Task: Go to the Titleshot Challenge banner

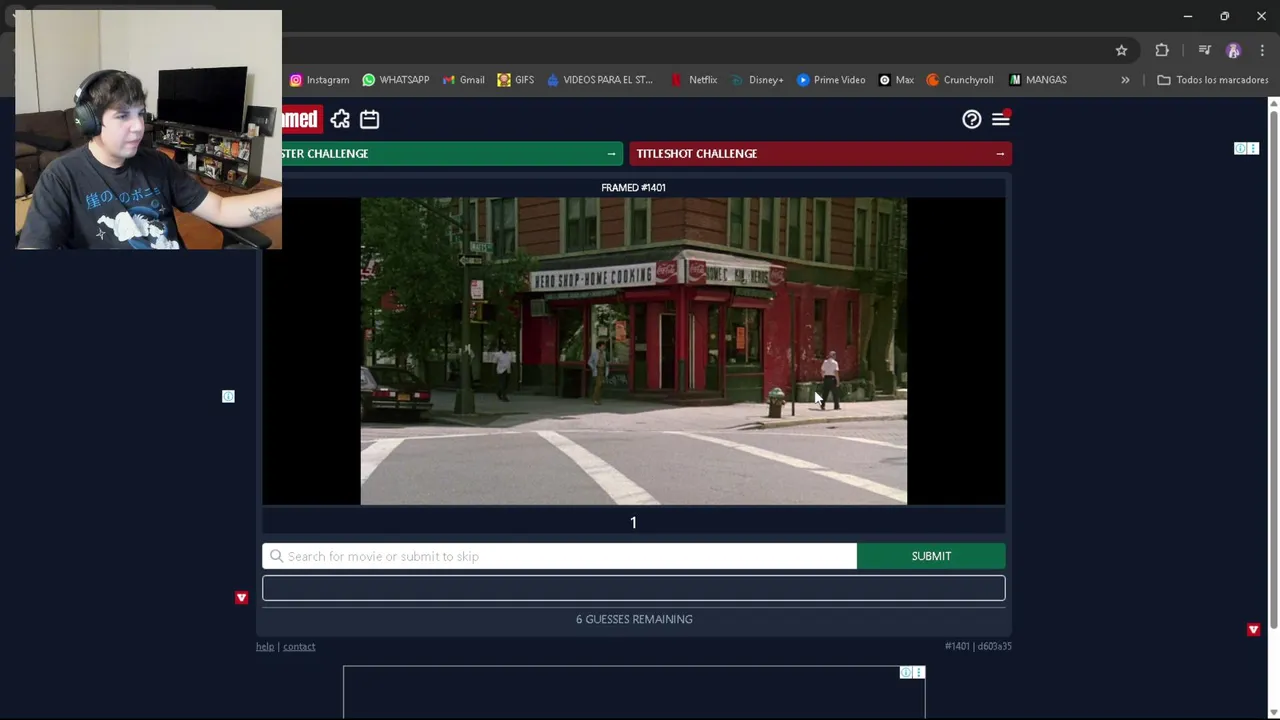Action: click(820, 153)
